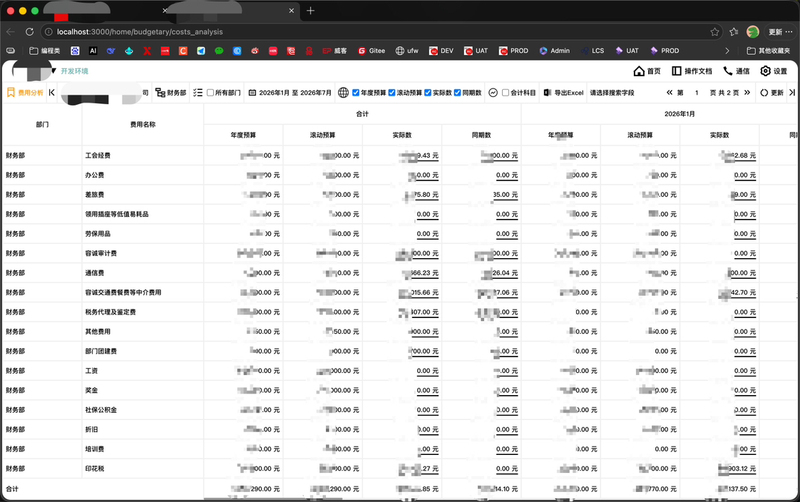Screen dimensions: 800x502
Task: Open the orange C bookmark icon
Action: 183,51
